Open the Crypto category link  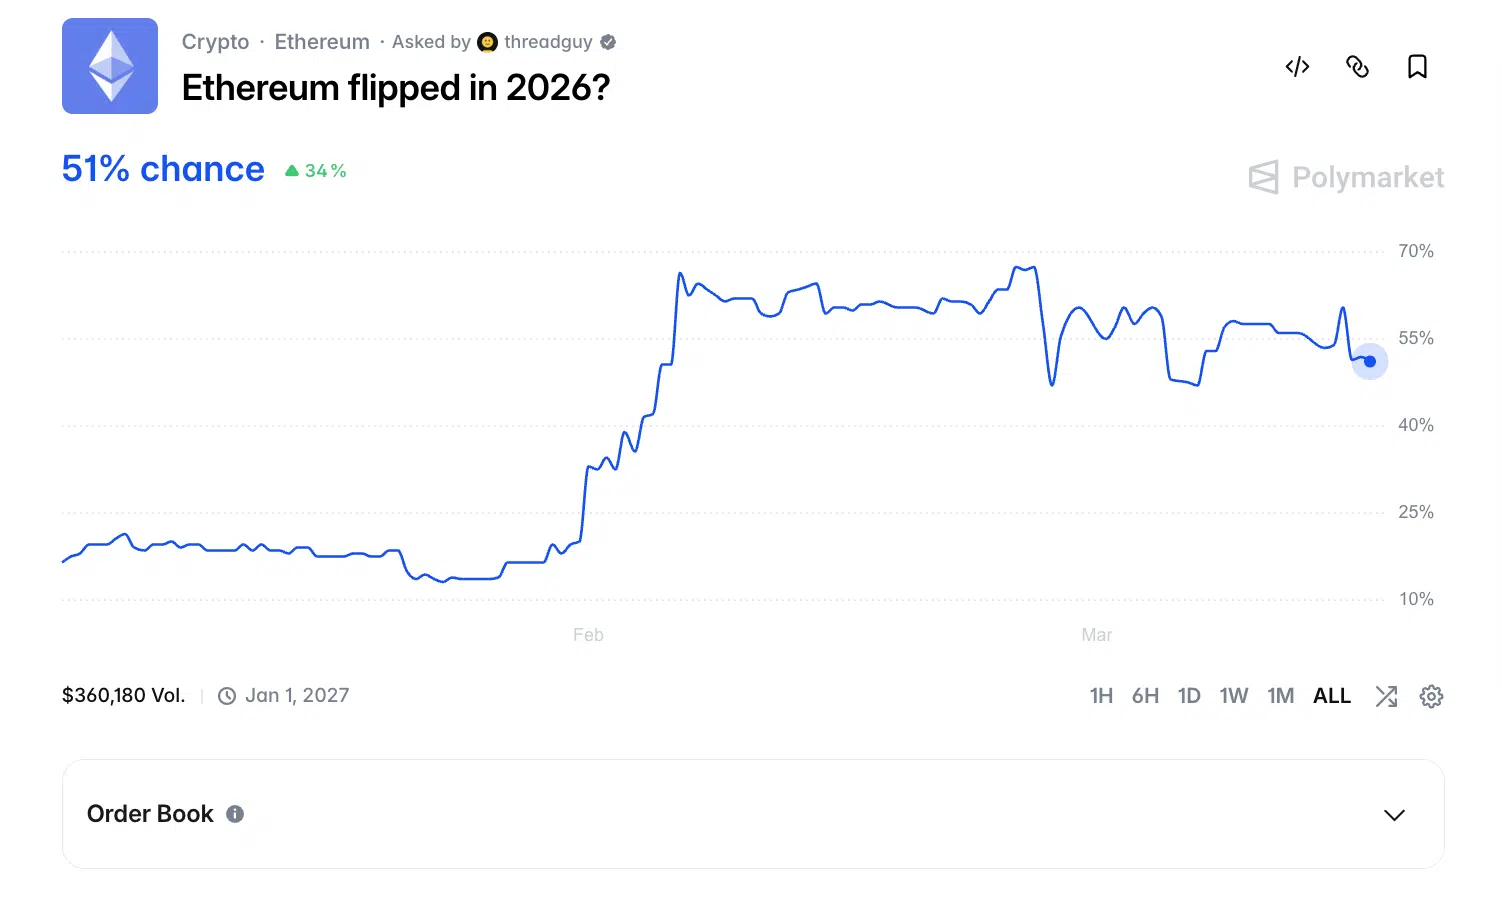click(x=215, y=42)
